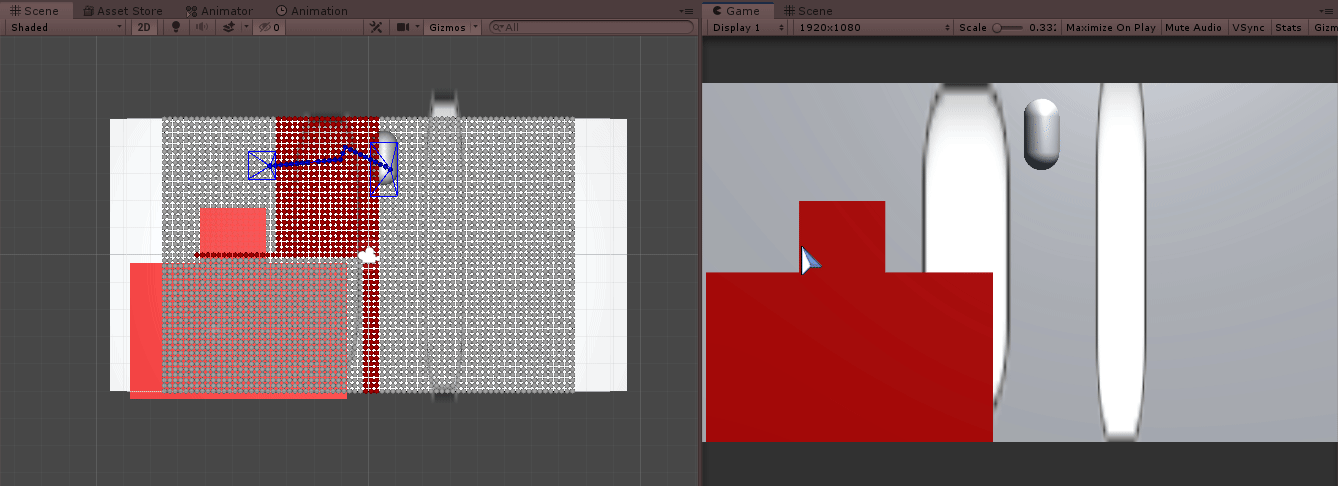Click the Scale slider handle

pyautogui.click(x=997, y=27)
